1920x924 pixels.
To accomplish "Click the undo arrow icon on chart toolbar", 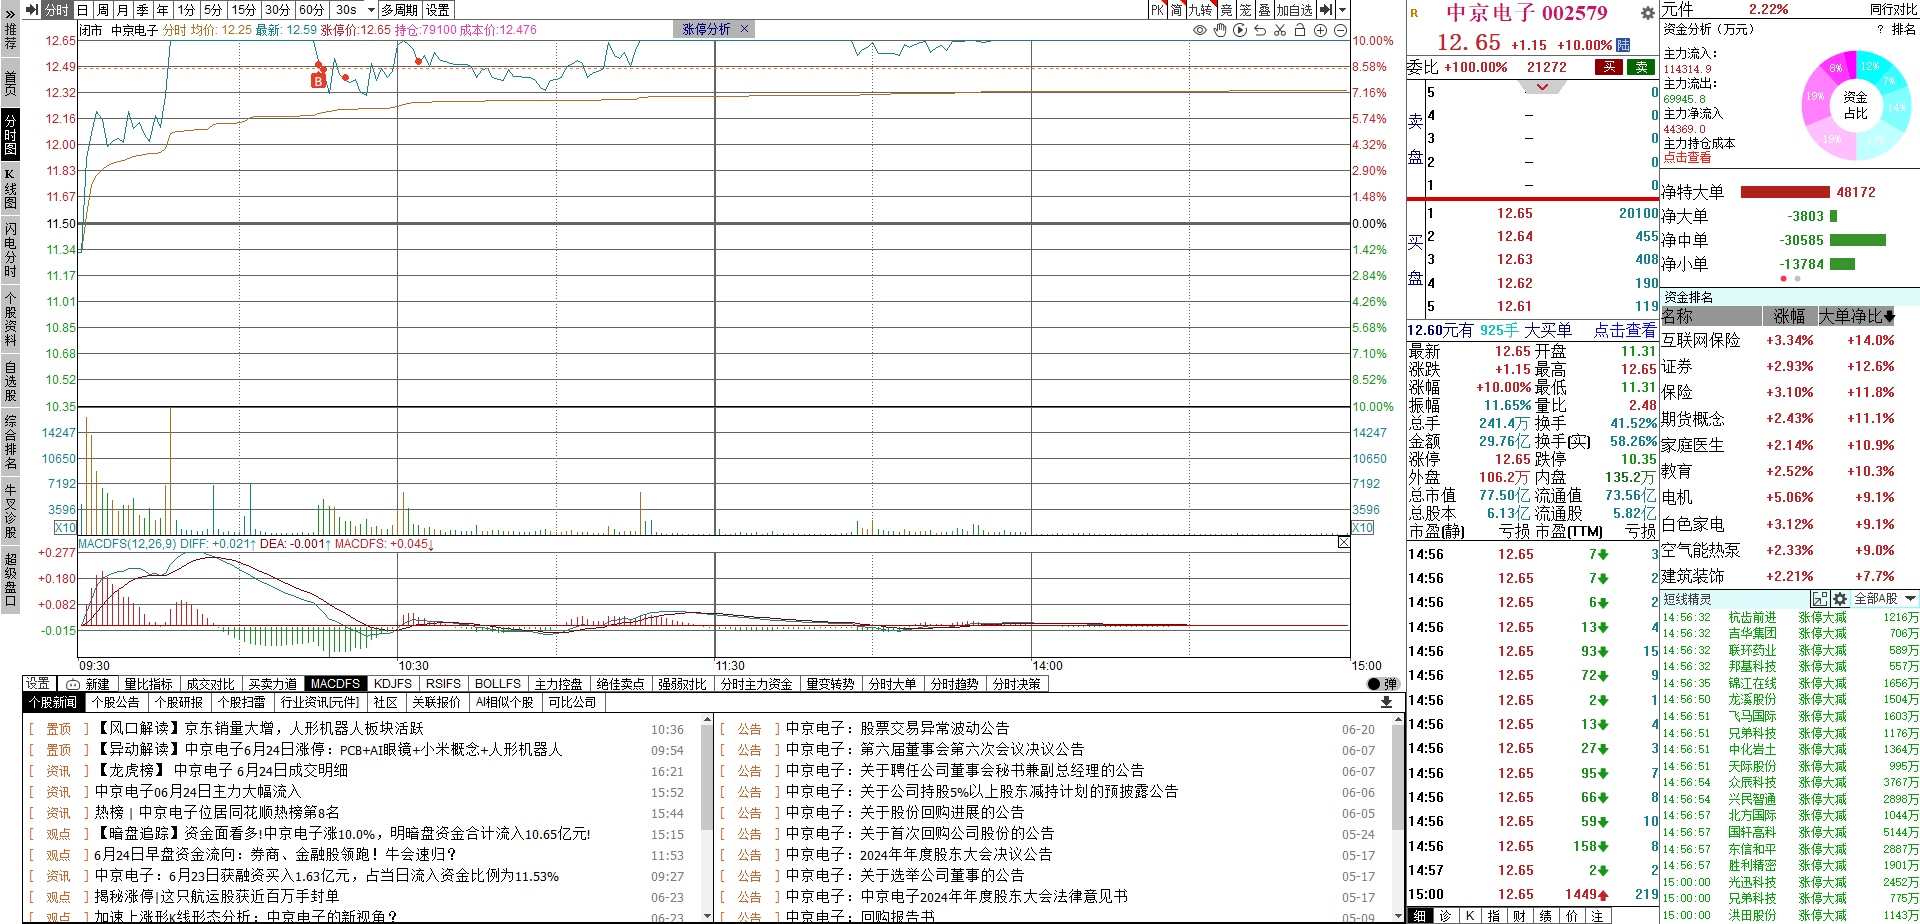I will pos(1260,30).
